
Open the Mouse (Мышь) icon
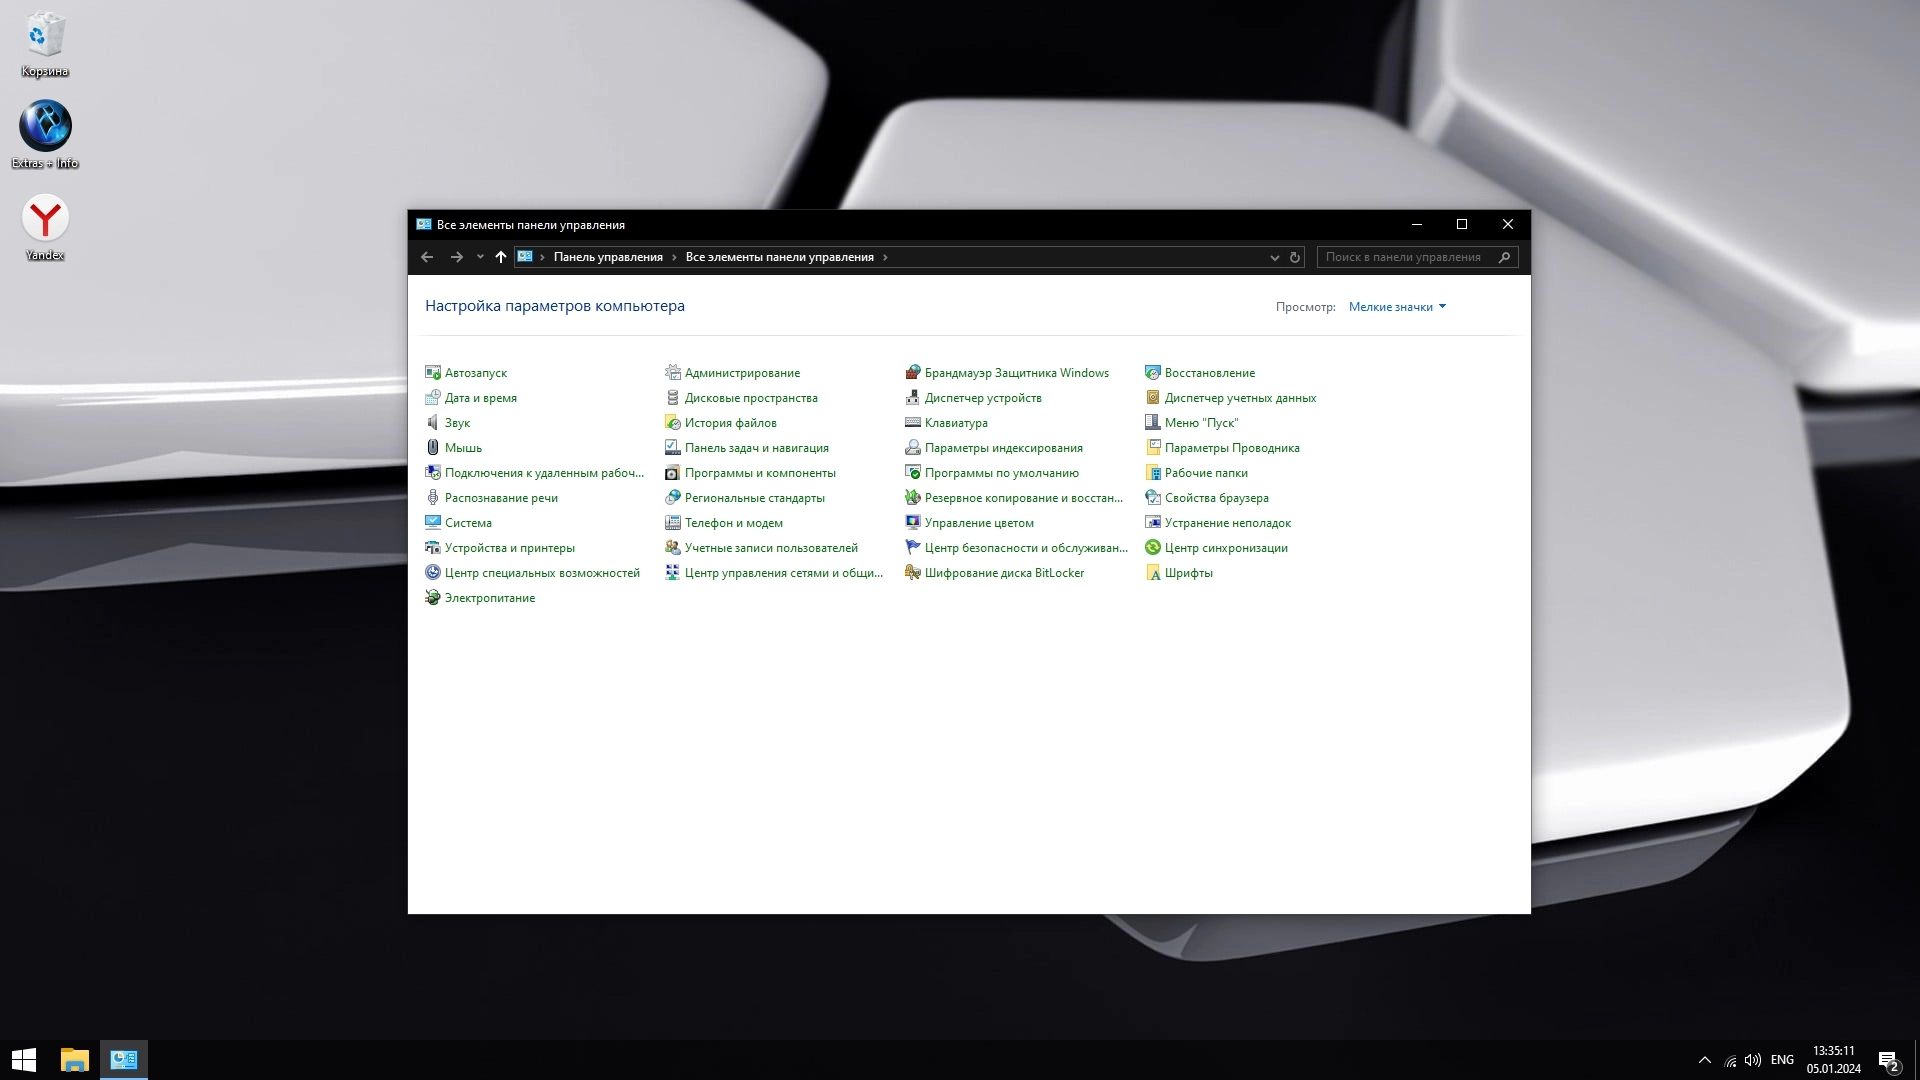click(x=432, y=448)
